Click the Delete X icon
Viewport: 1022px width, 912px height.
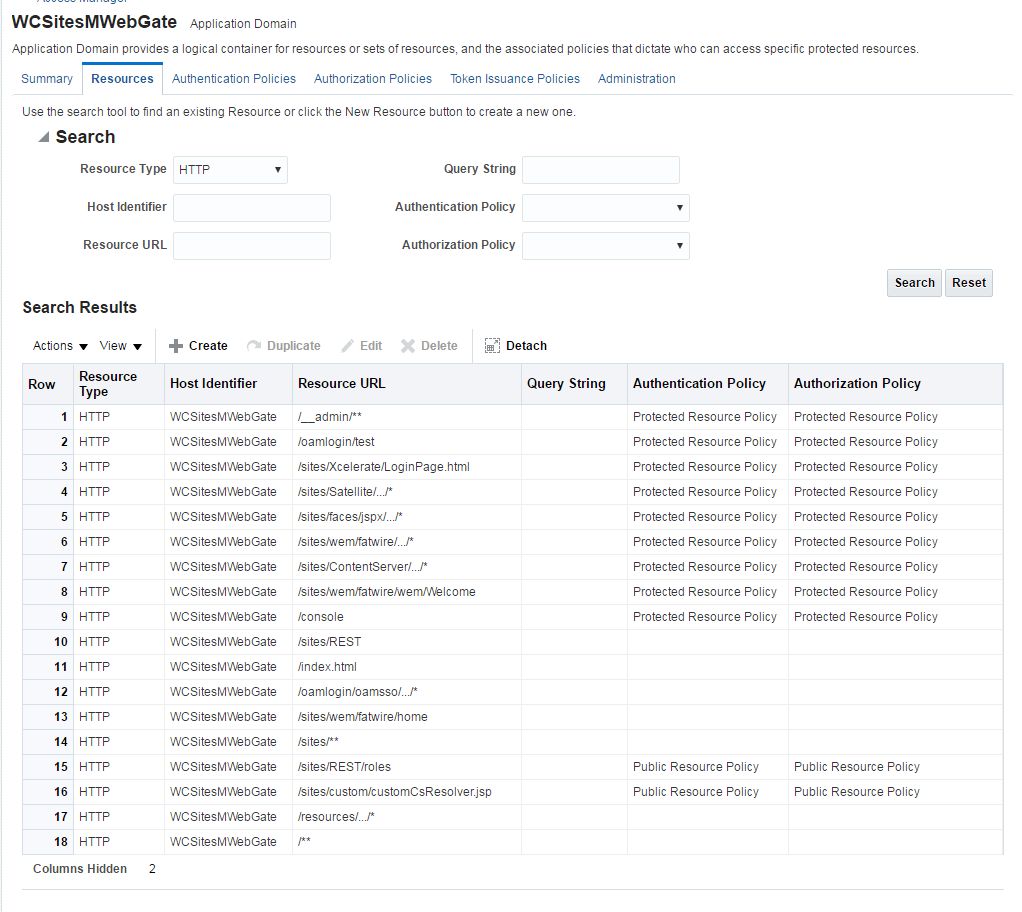[408, 346]
